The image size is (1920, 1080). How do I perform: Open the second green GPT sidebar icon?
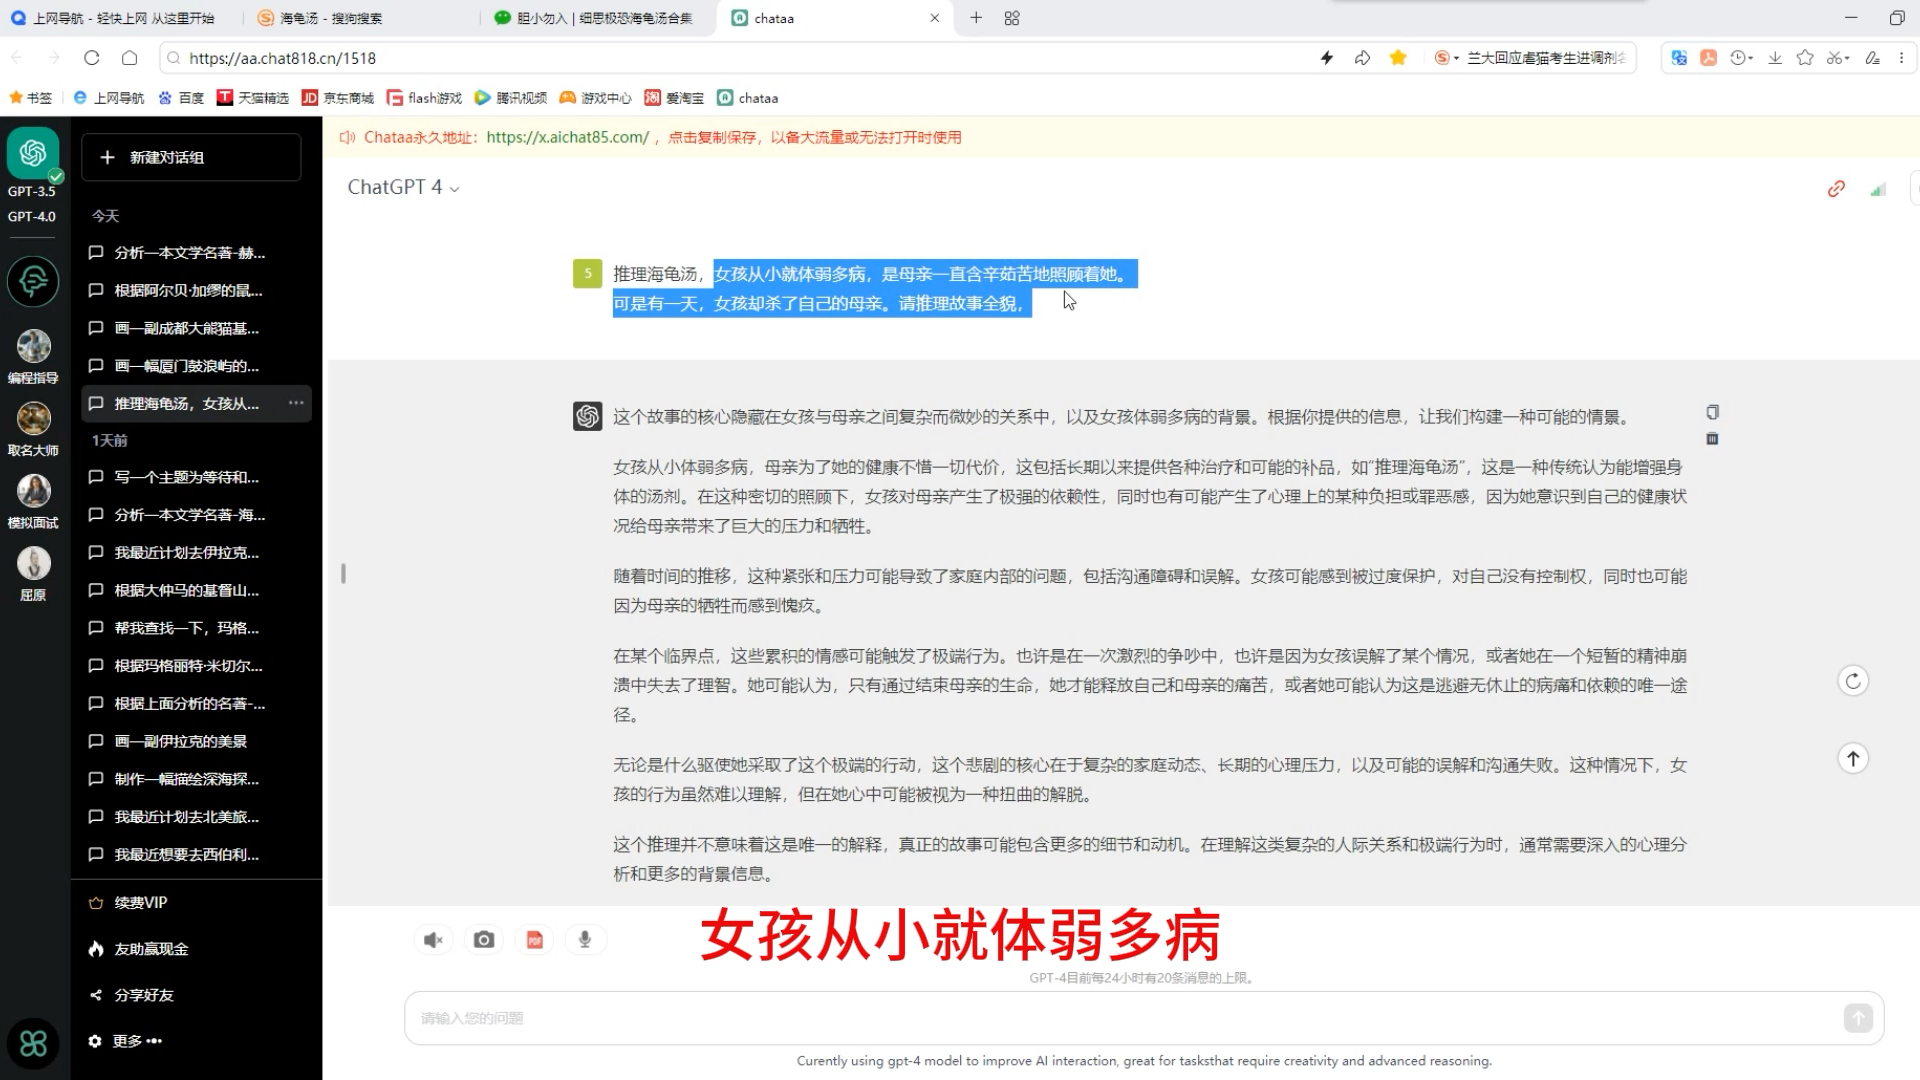coord(33,281)
